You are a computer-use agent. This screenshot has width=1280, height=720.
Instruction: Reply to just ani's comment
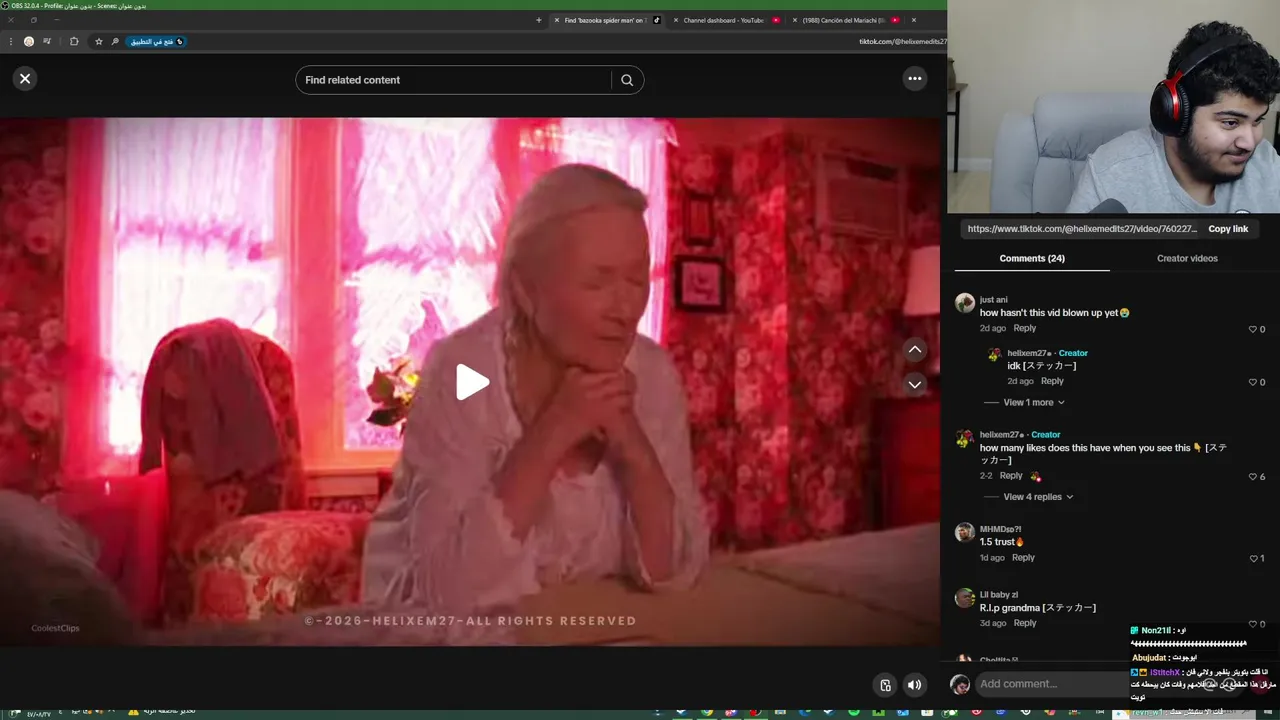(1024, 328)
